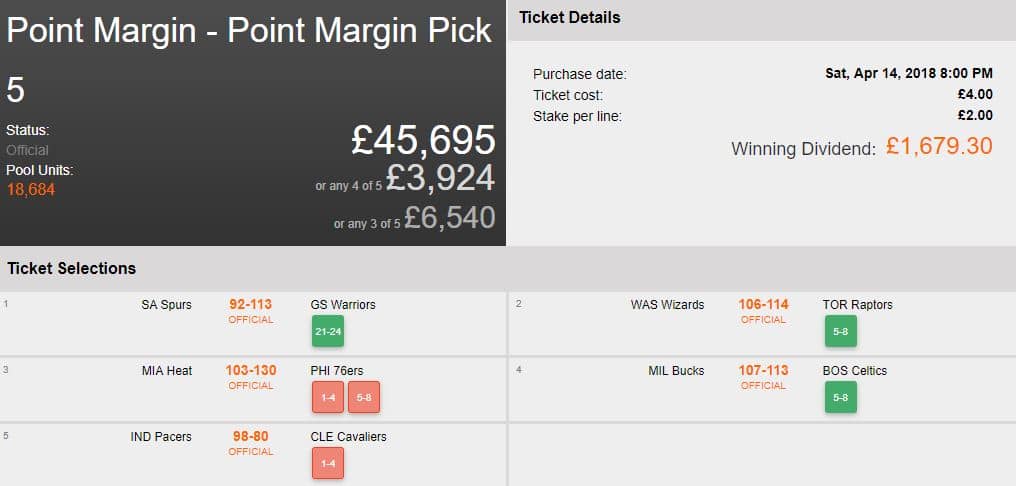Select the 106-114 Wizards vs Raptors score
Screen dimensions: 1016x486
pos(763,305)
